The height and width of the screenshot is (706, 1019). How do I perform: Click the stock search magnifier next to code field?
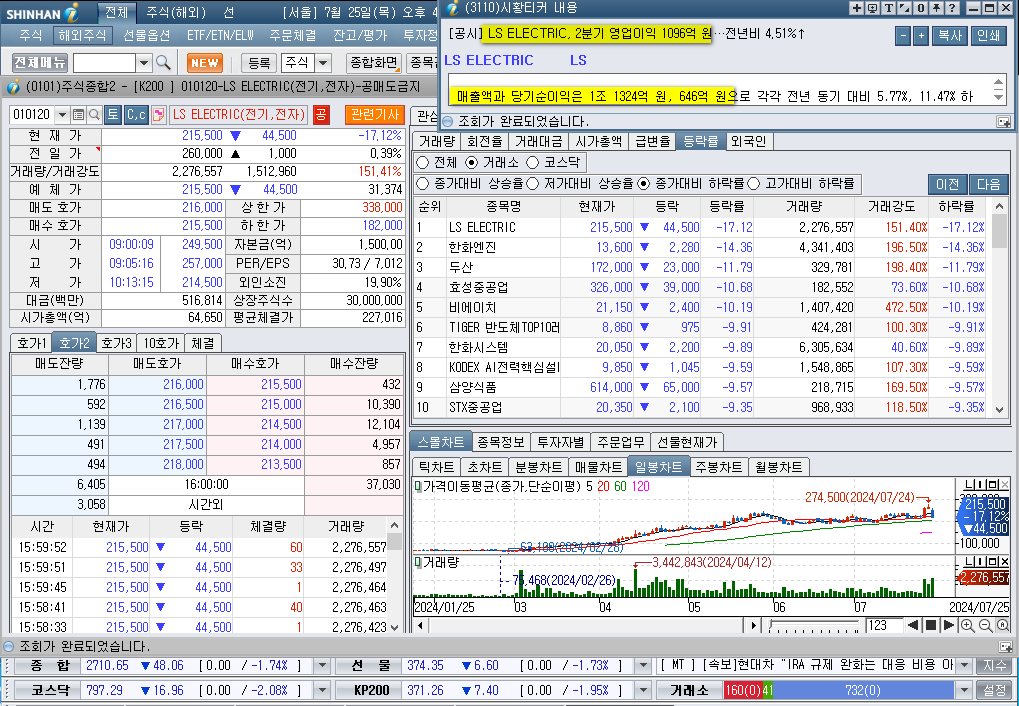(94, 115)
